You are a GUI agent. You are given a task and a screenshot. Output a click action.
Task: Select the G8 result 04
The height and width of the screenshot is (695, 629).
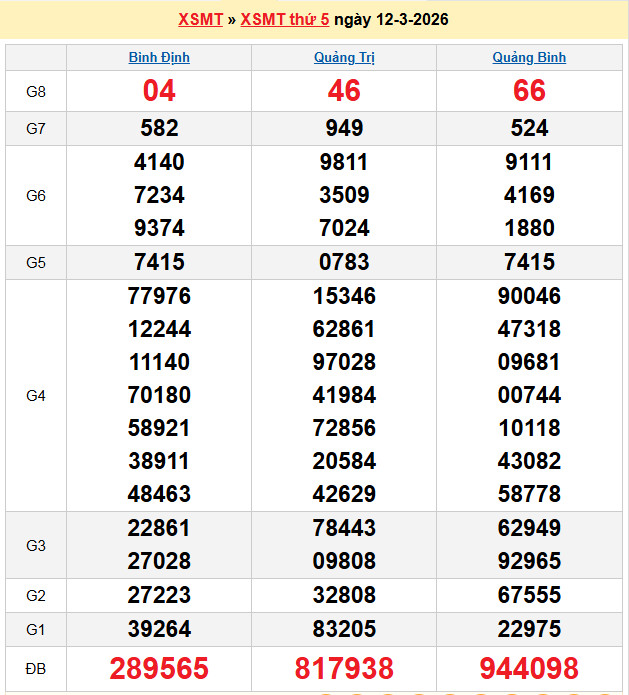[159, 91]
